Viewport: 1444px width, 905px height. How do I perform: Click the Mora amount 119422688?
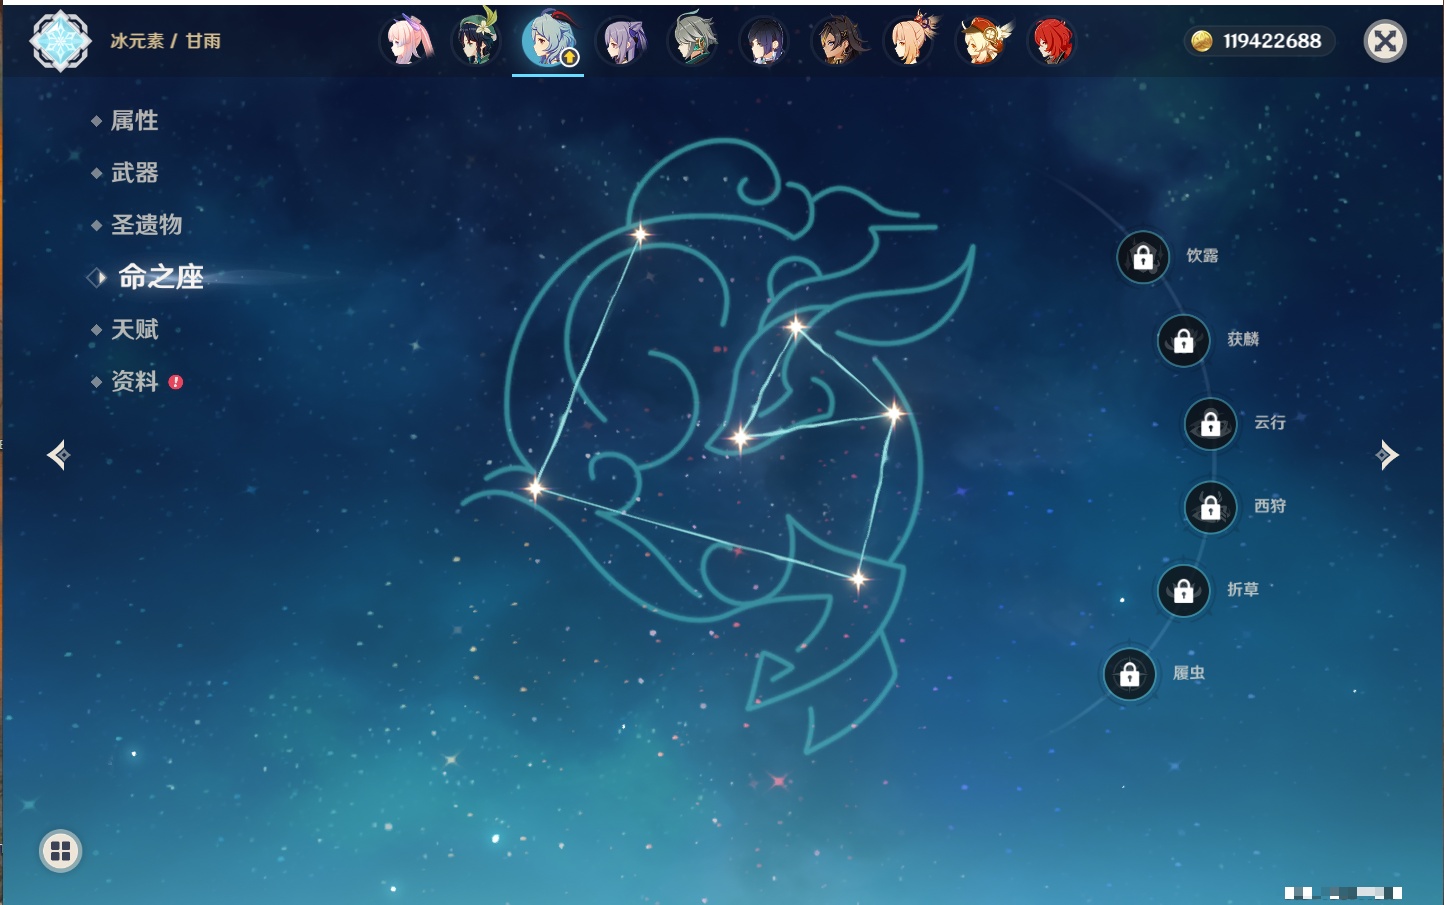(1272, 41)
